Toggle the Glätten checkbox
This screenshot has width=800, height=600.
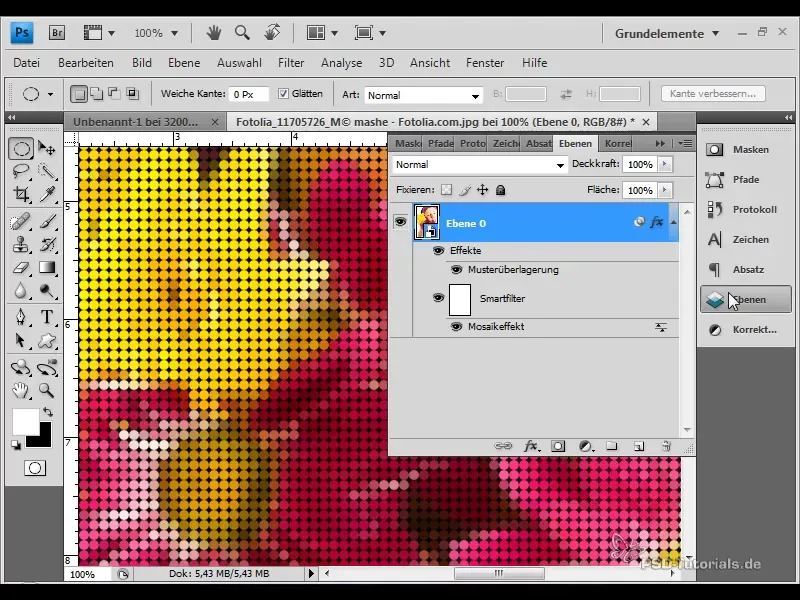(283, 93)
